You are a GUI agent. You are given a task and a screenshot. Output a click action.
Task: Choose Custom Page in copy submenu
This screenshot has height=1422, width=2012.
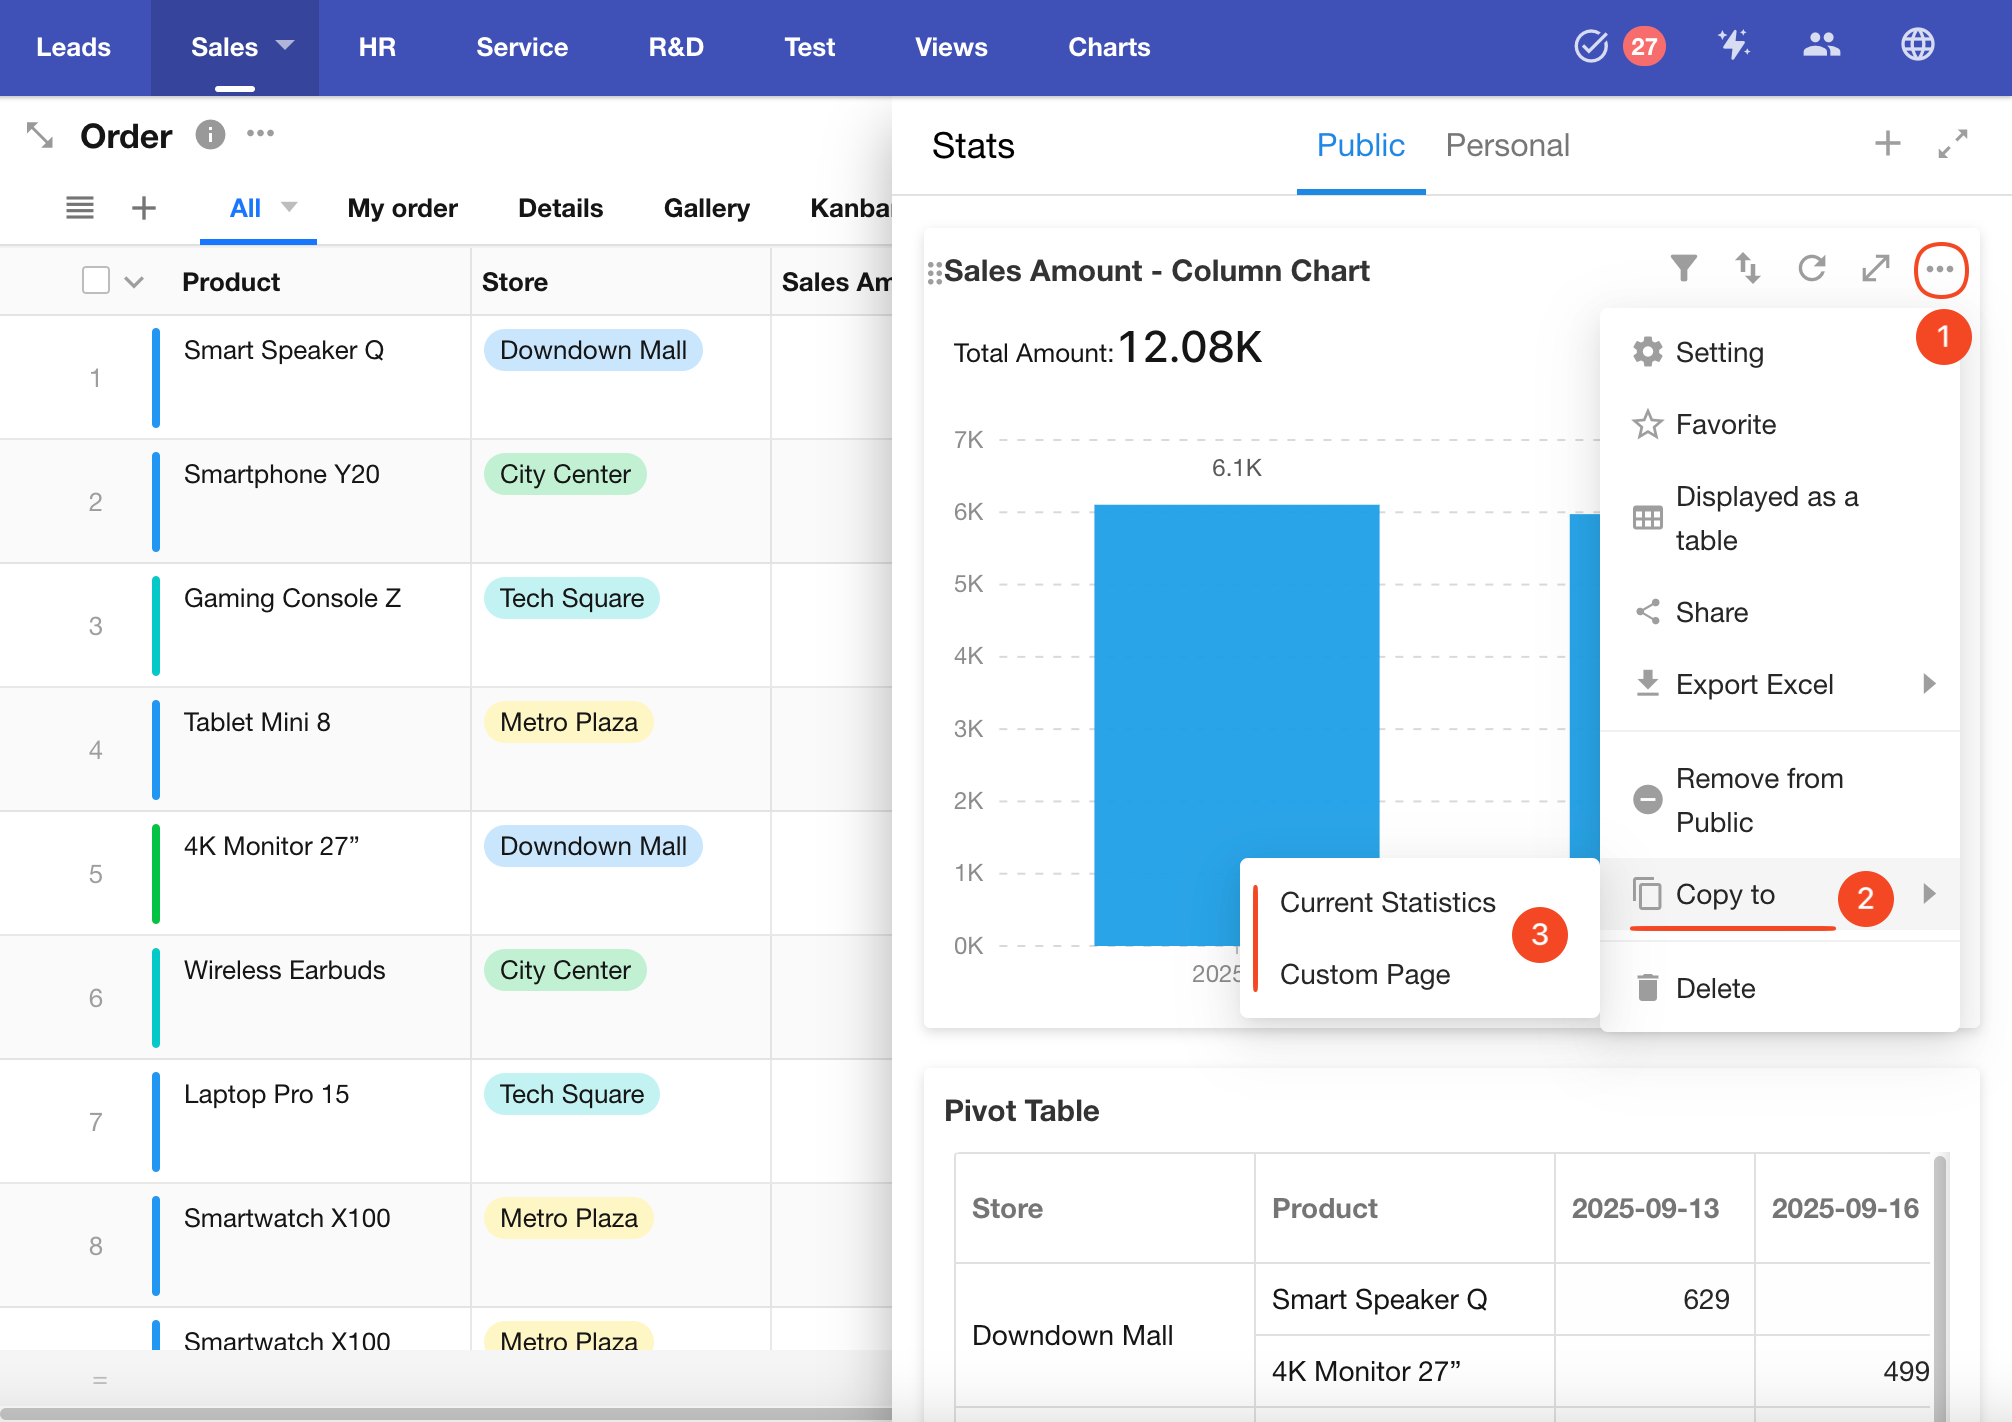pos(1365,974)
